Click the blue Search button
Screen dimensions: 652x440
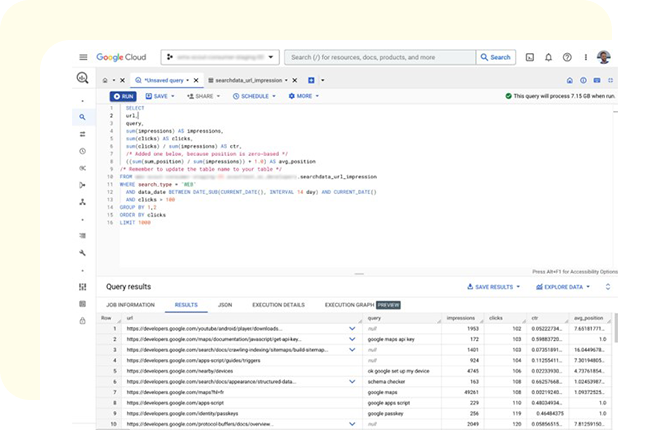point(495,58)
